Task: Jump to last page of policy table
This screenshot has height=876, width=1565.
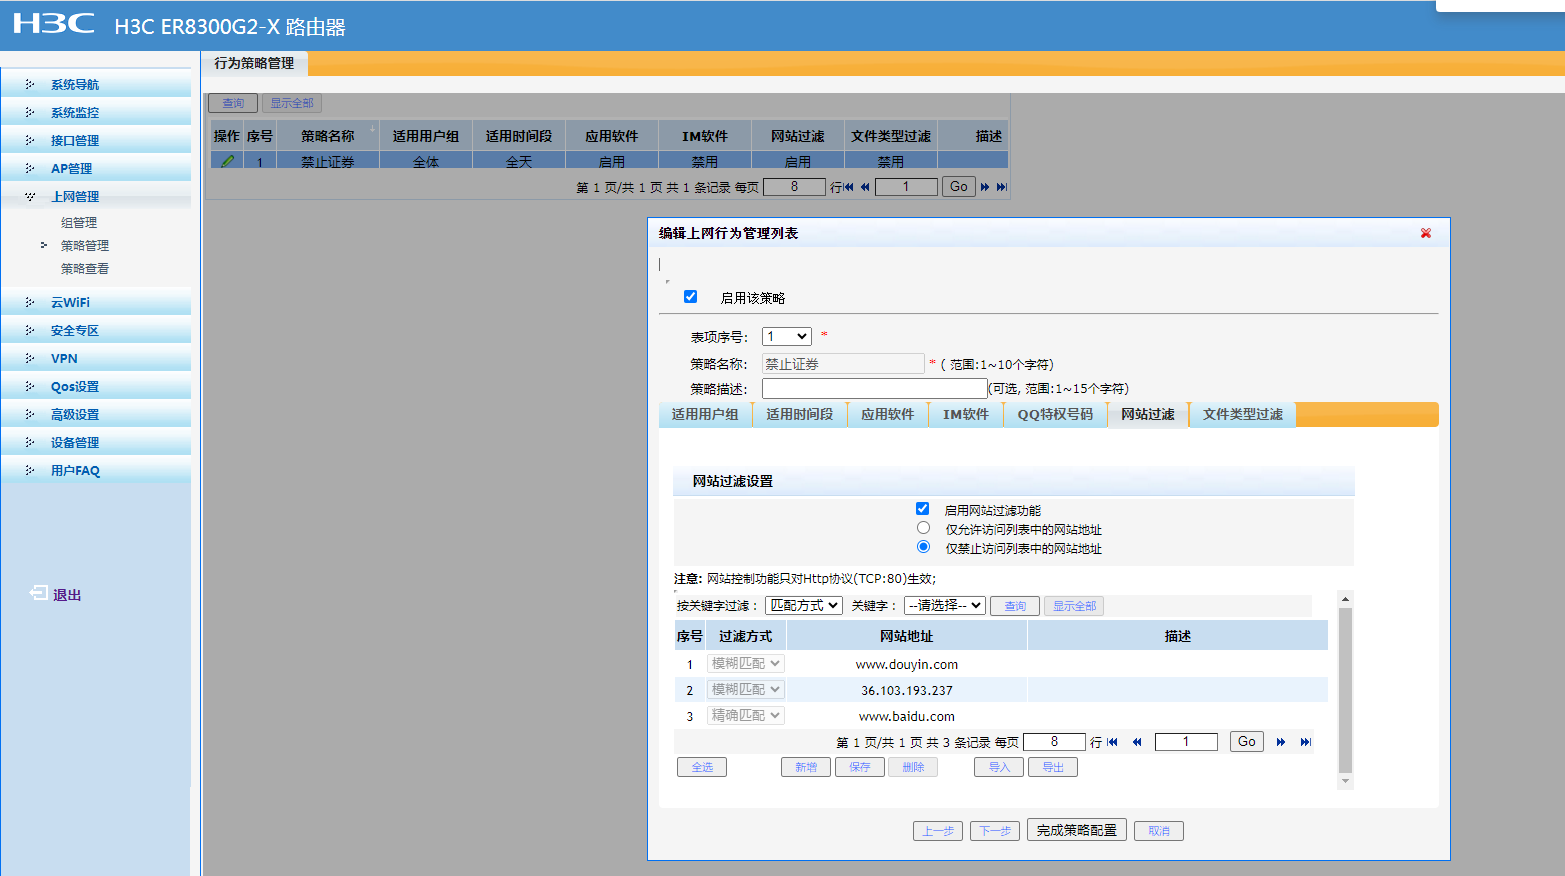Action: pyautogui.click(x=1001, y=187)
